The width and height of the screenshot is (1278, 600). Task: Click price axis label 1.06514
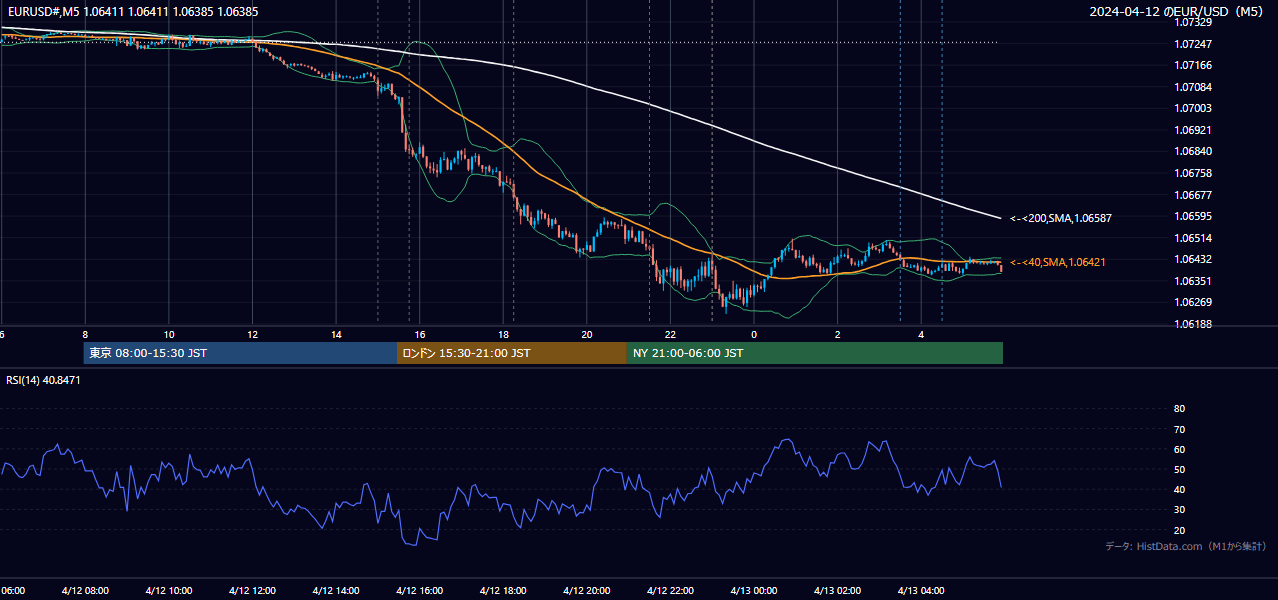pos(1192,238)
